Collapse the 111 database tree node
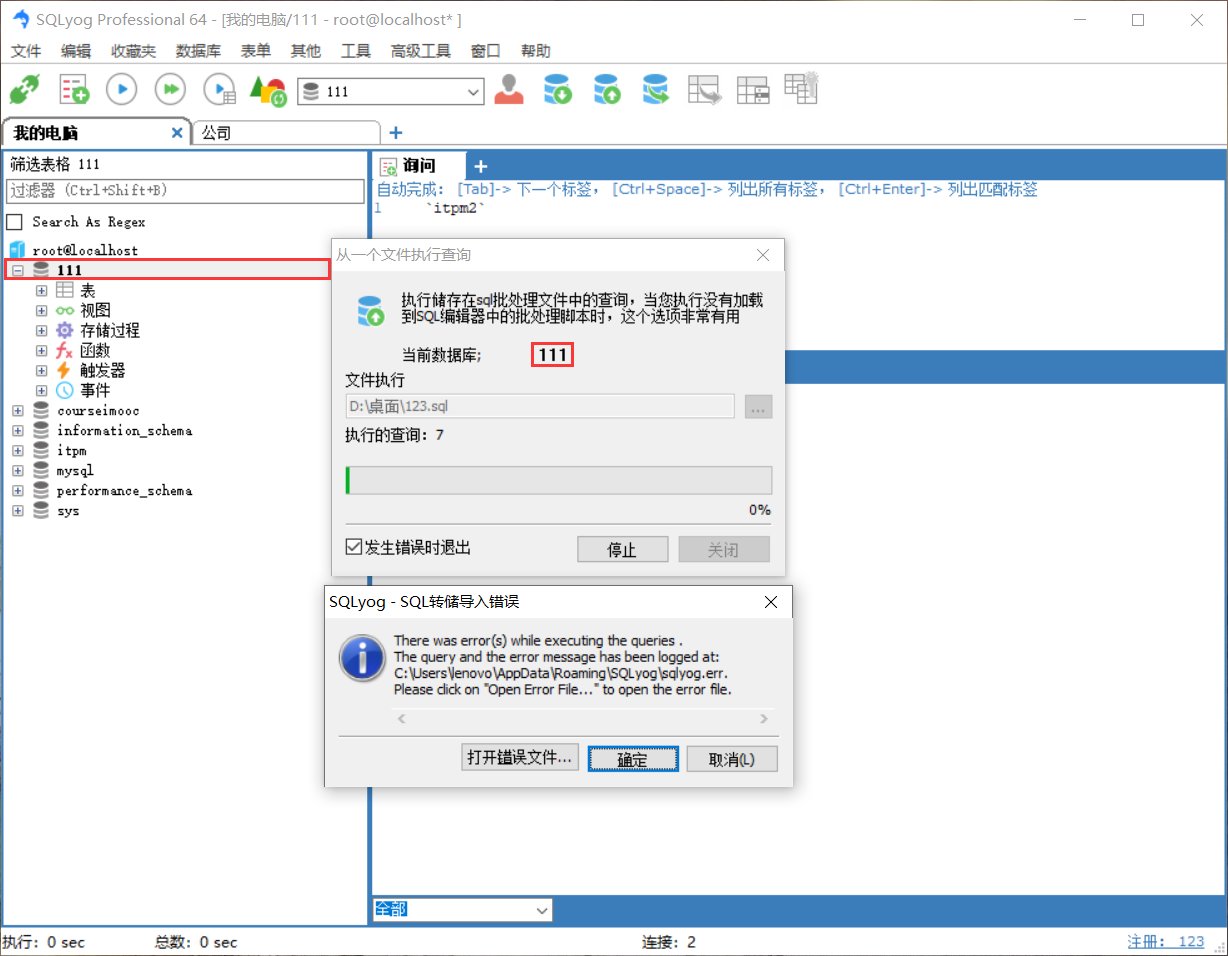 (x=17, y=270)
